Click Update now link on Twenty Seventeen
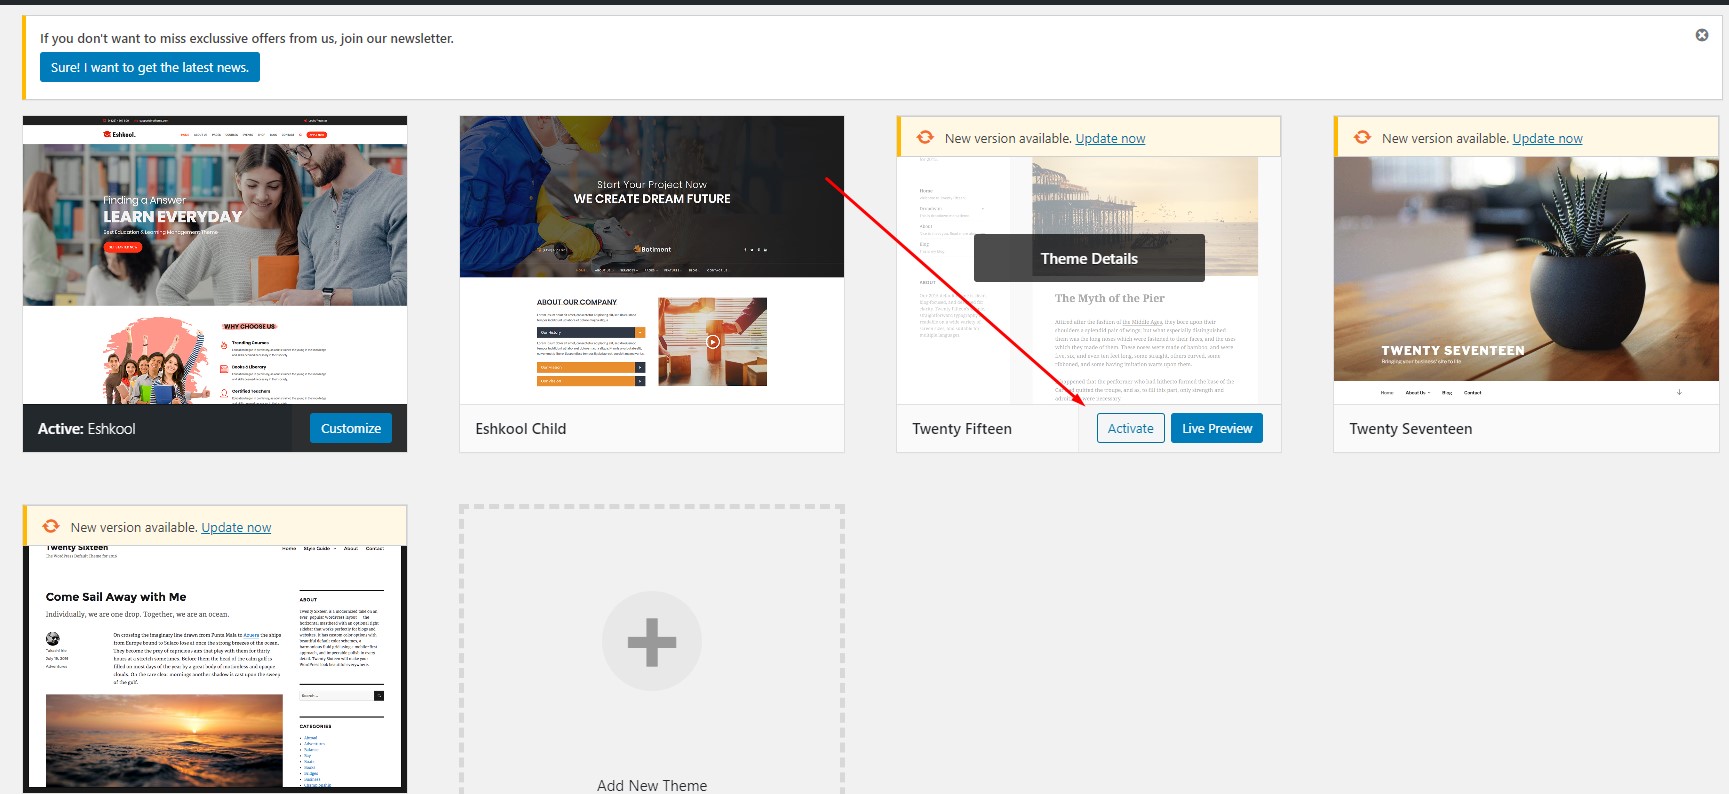 click(1547, 138)
